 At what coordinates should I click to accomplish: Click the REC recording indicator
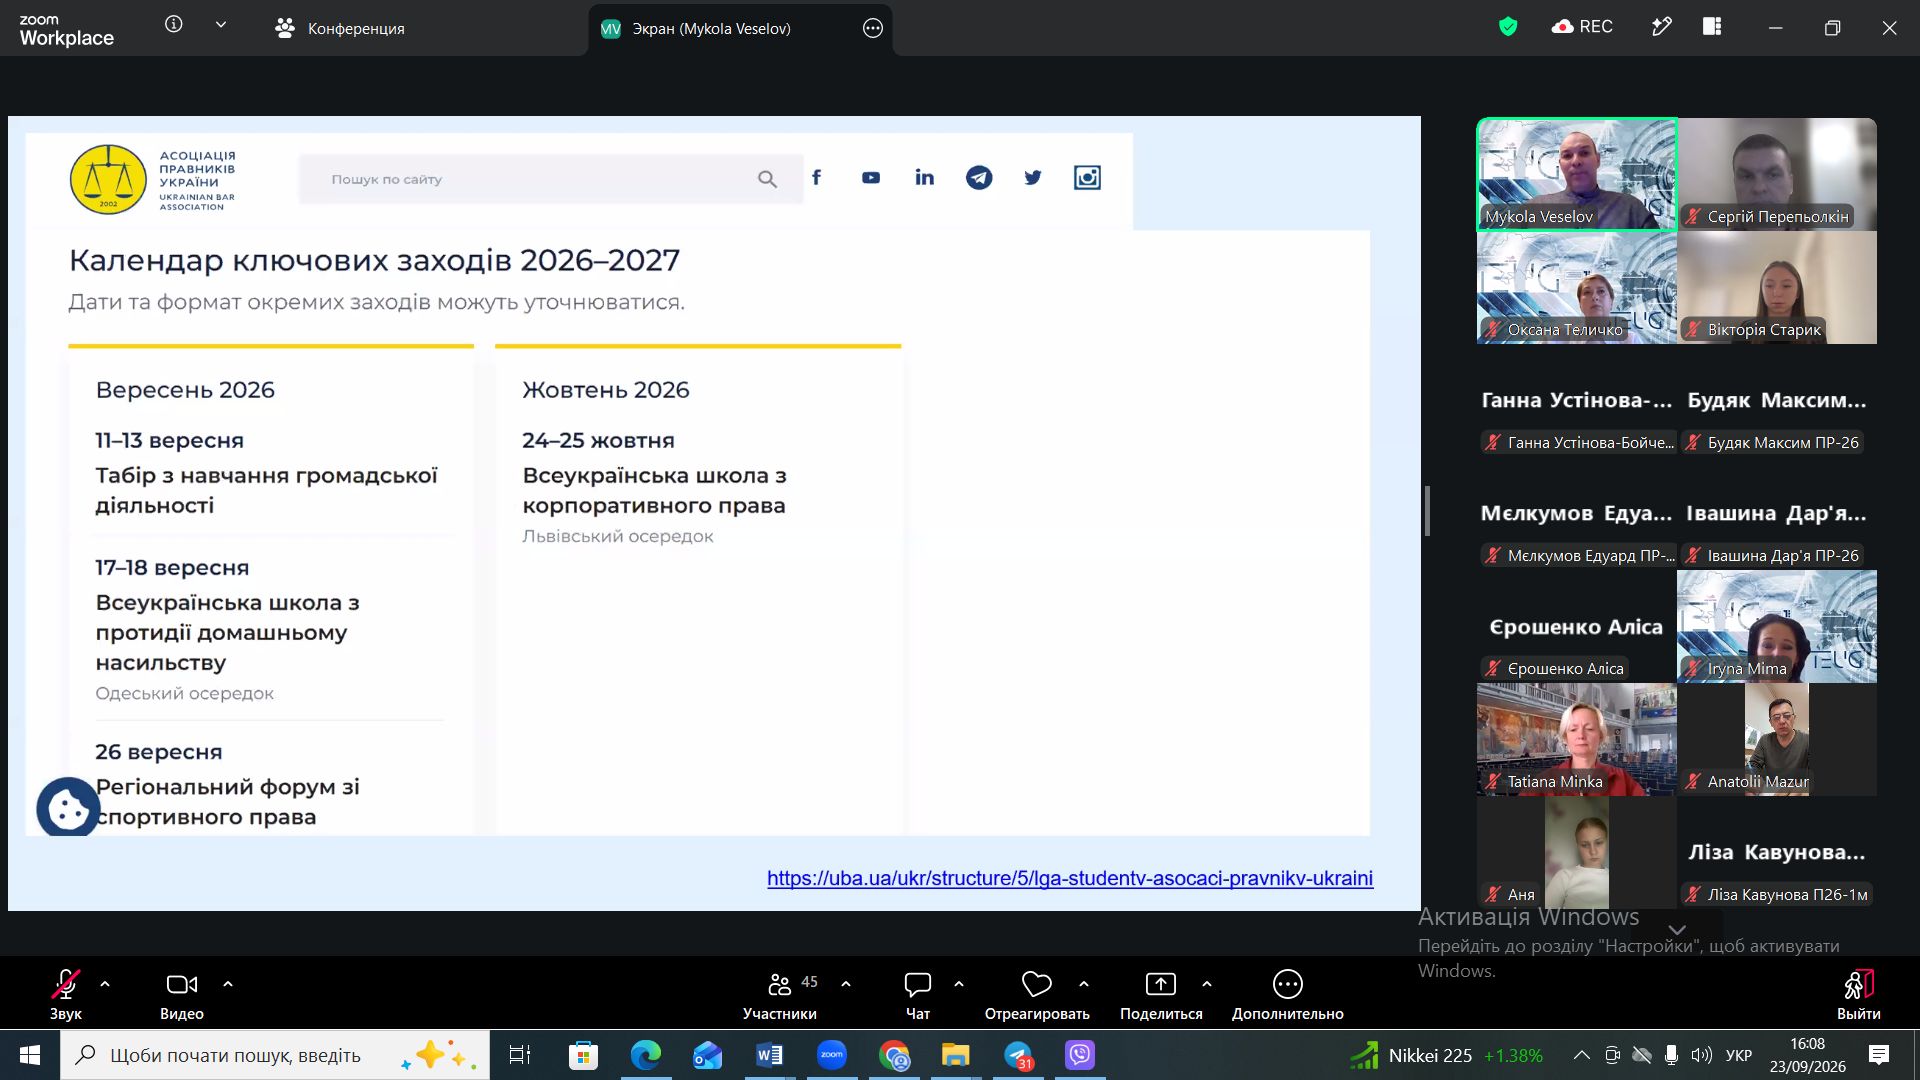pyautogui.click(x=1582, y=27)
